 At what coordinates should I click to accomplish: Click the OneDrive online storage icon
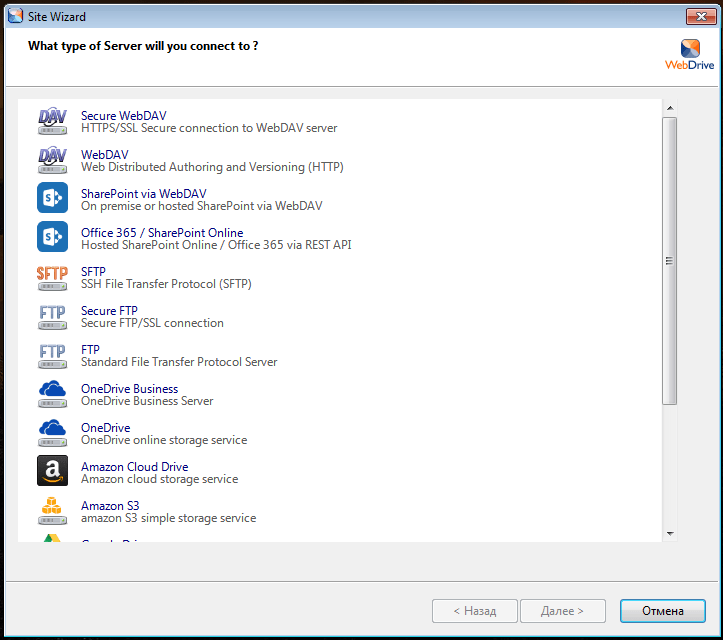52,433
